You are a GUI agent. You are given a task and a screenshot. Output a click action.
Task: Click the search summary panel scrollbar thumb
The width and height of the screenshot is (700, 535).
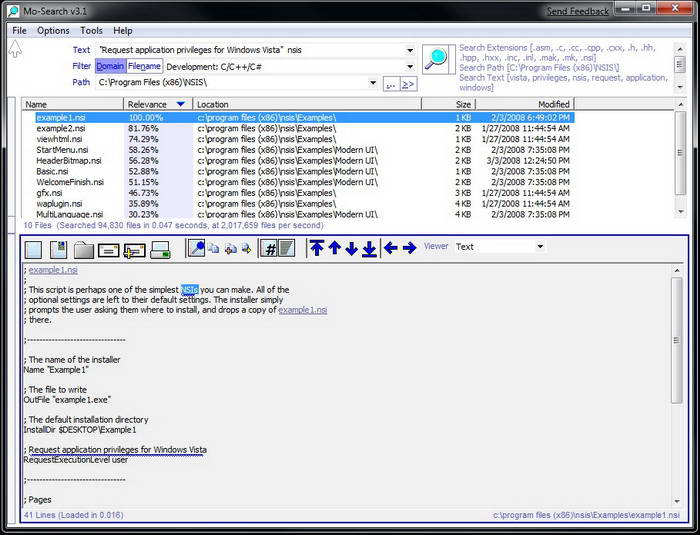coord(680,65)
